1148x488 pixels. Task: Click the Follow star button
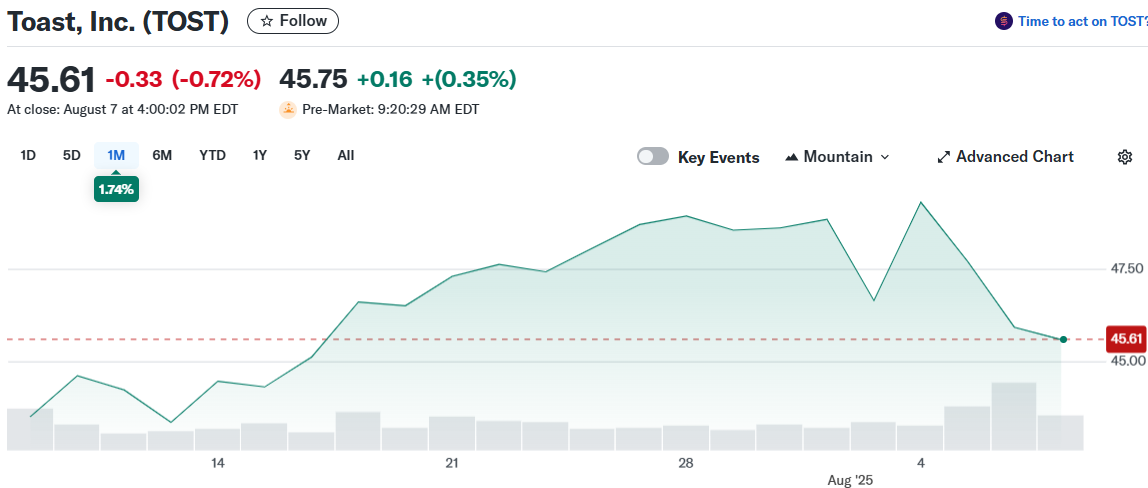pyautogui.click(x=293, y=21)
